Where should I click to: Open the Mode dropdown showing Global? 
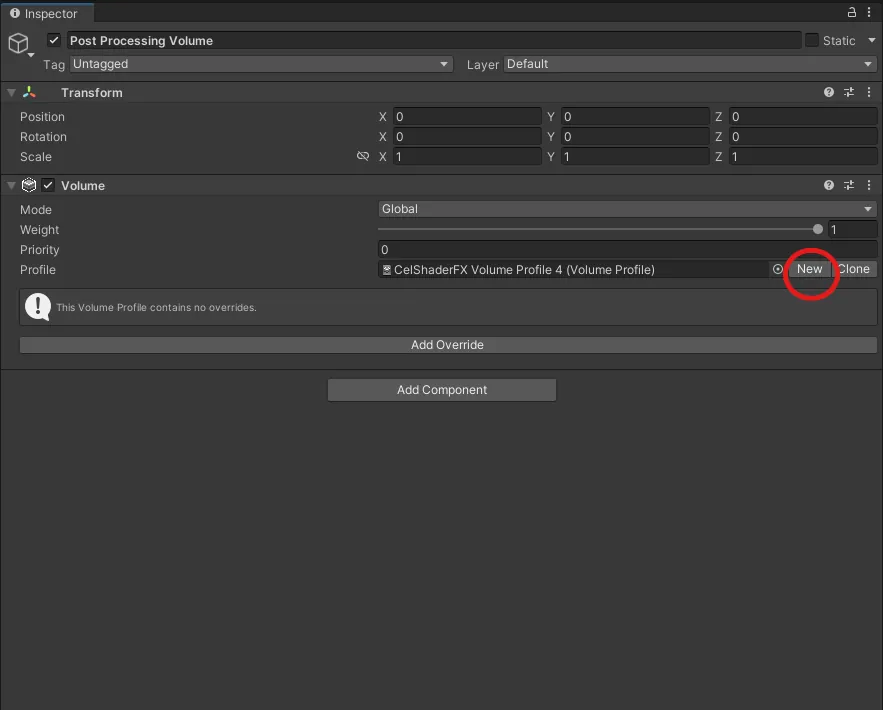[x=627, y=209]
